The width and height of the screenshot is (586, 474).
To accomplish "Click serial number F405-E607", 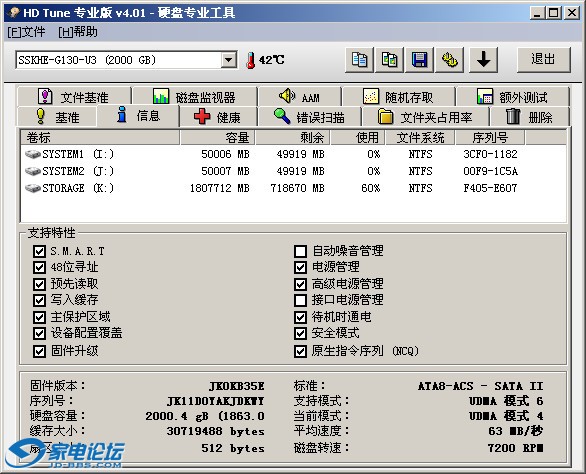I will point(490,188).
